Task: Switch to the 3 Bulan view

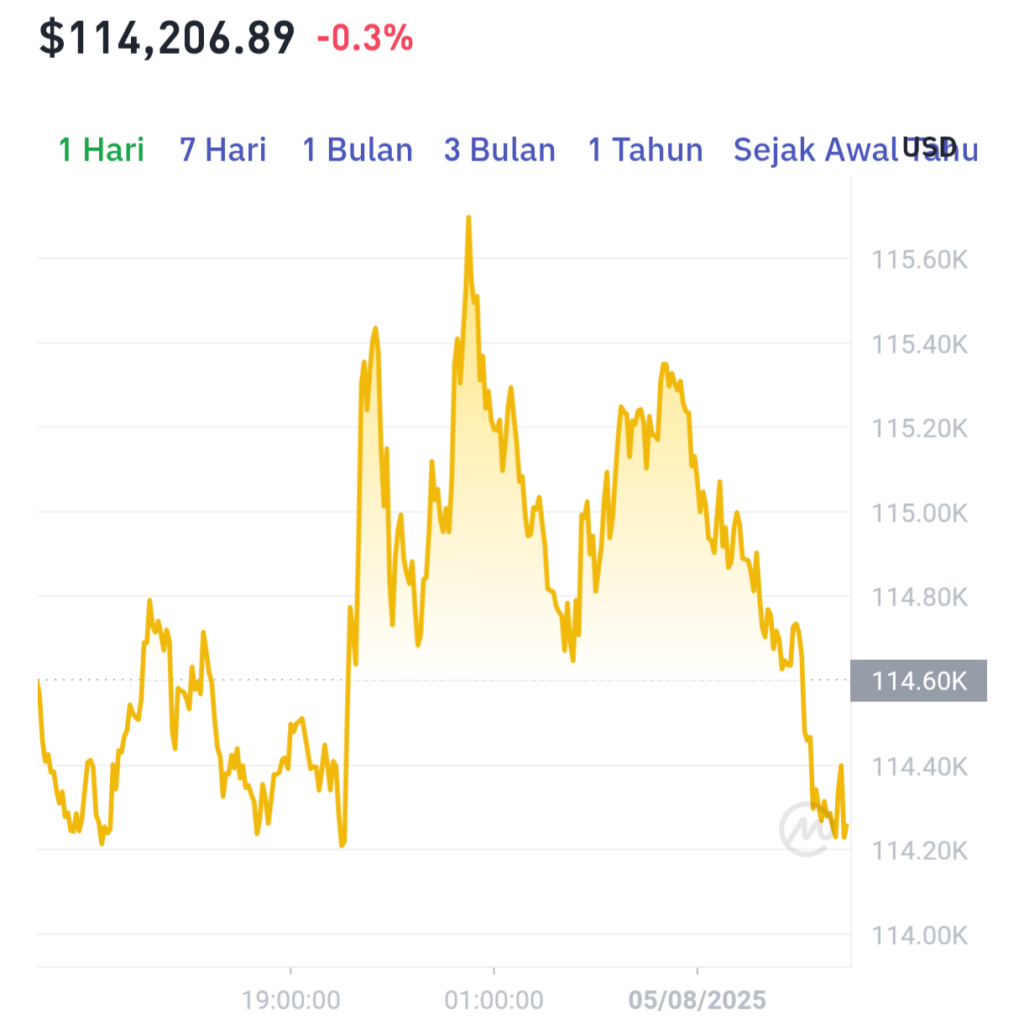Action: pos(500,150)
